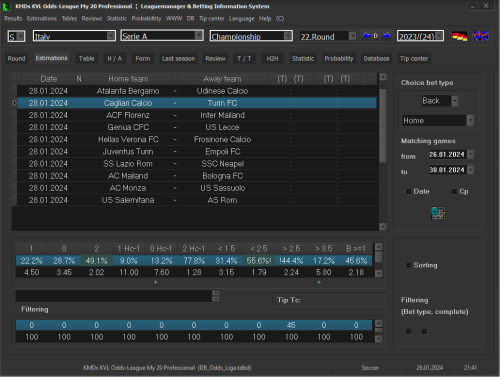Click the Home team column header

click(x=128, y=79)
